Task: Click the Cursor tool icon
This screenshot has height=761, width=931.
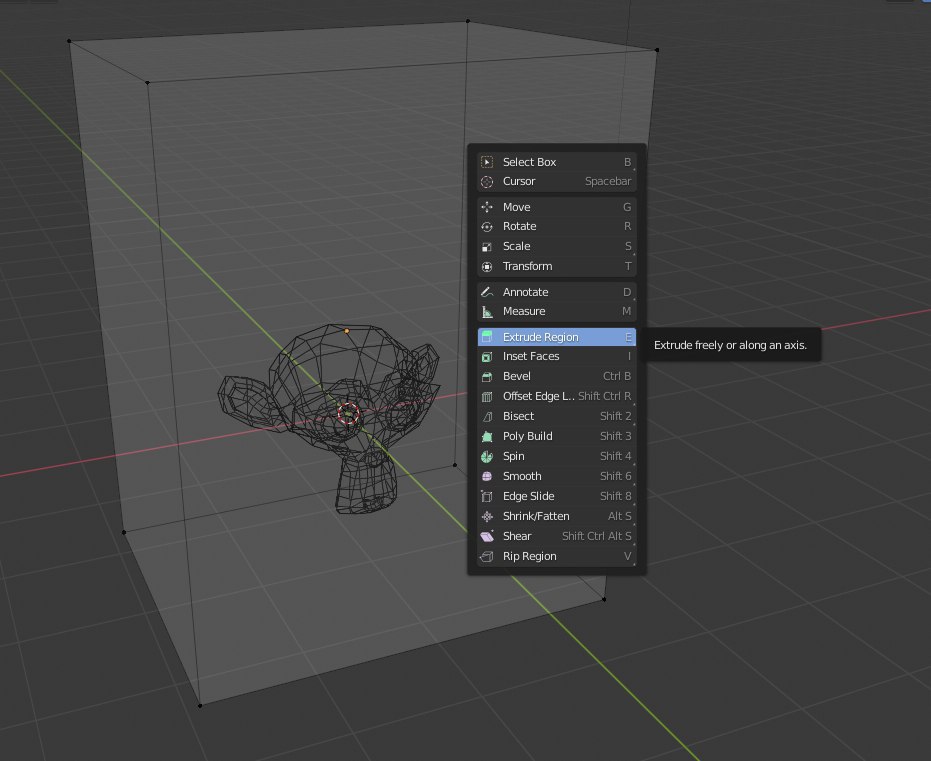Action: pos(487,182)
